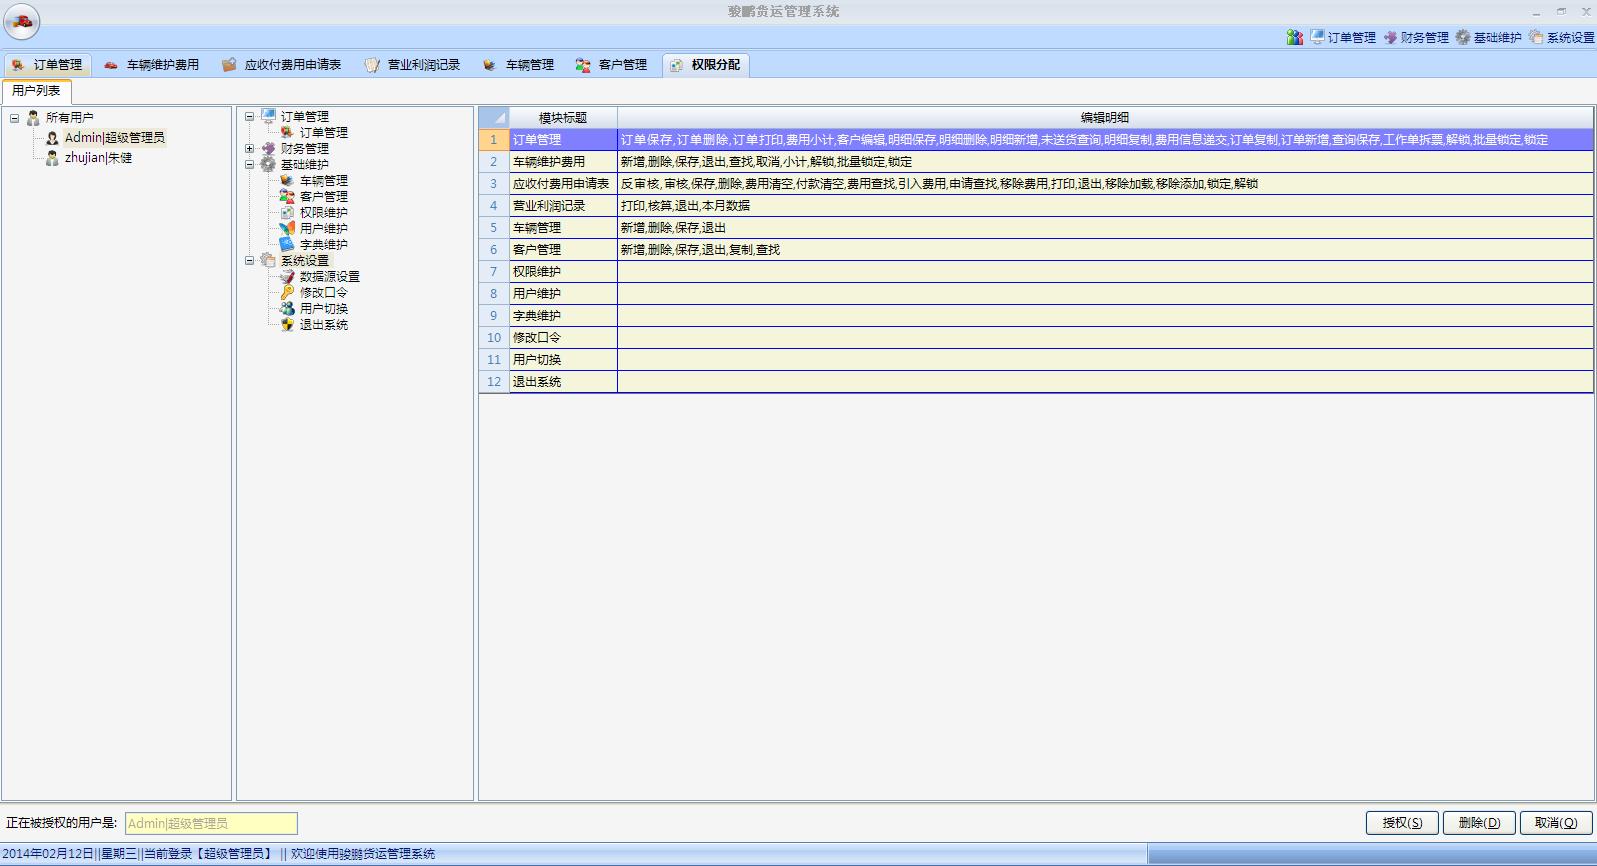Image resolution: width=1597 pixels, height=866 pixels.
Task: Open 基础维护 gear menu in top-right
Action: coord(1488,37)
